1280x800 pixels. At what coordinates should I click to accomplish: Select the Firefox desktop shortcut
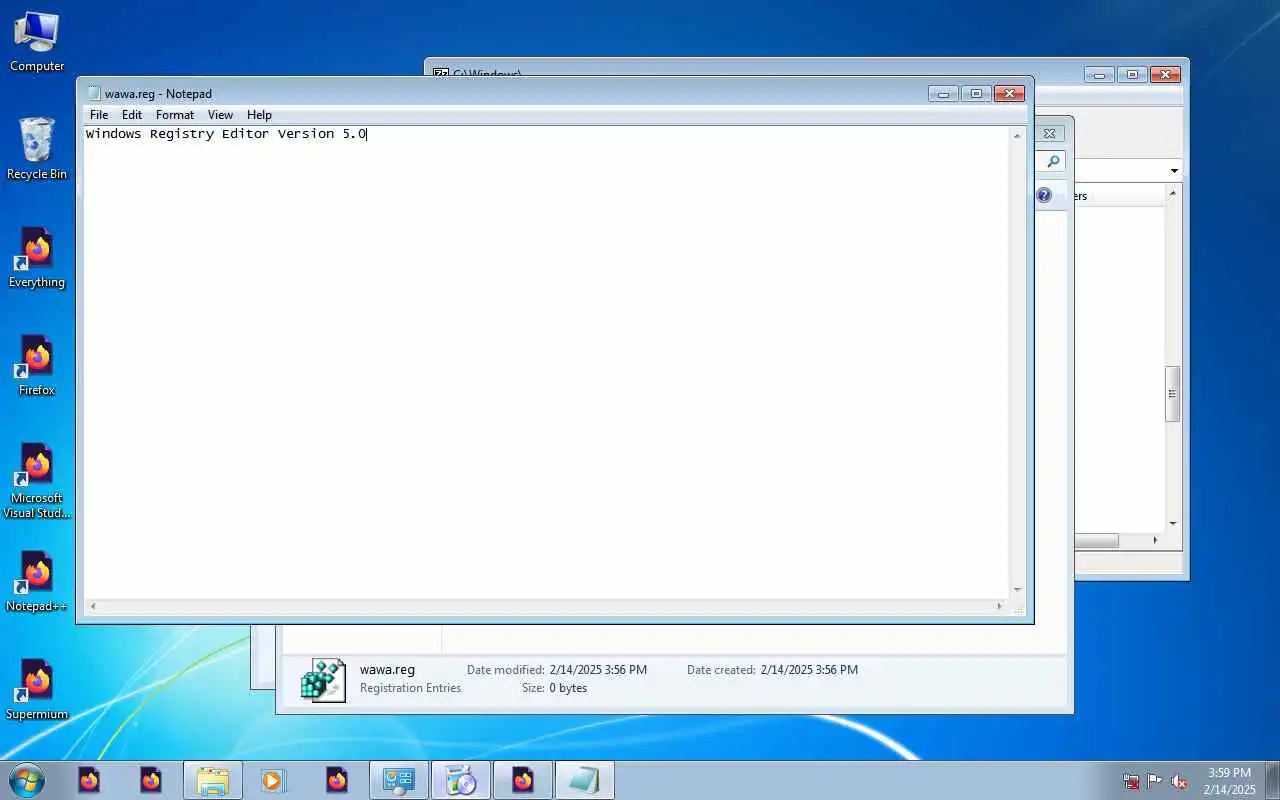click(37, 366)
